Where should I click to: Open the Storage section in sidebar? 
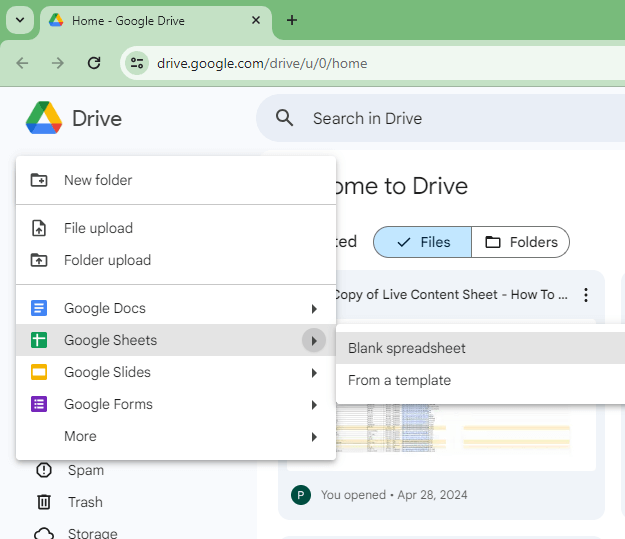pos(92,533)
